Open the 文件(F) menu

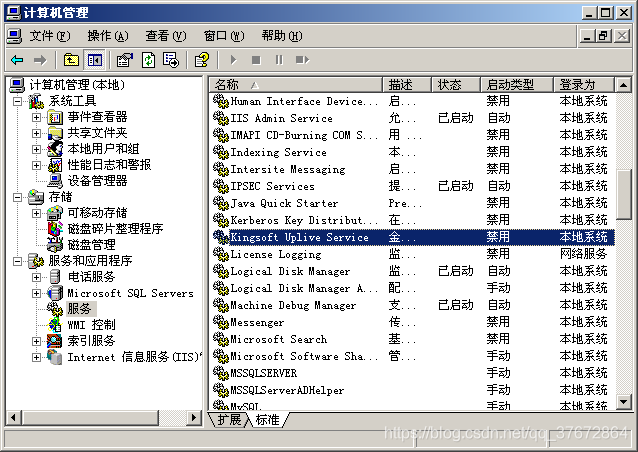click(x=50, y=36)
